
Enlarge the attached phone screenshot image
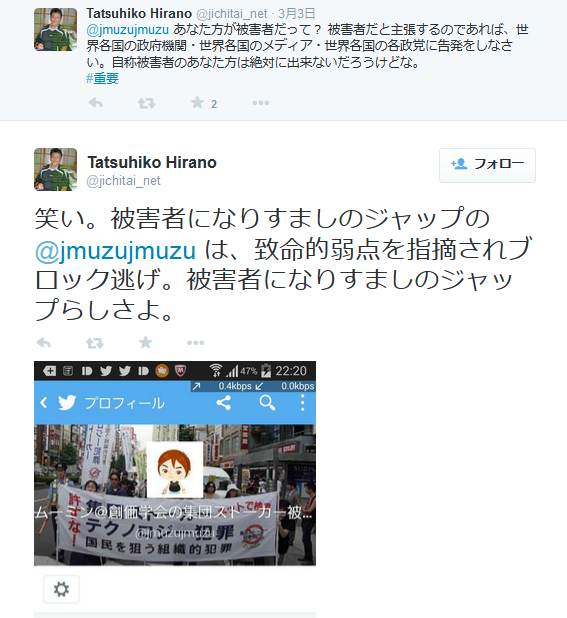click(x=175, y=463)
